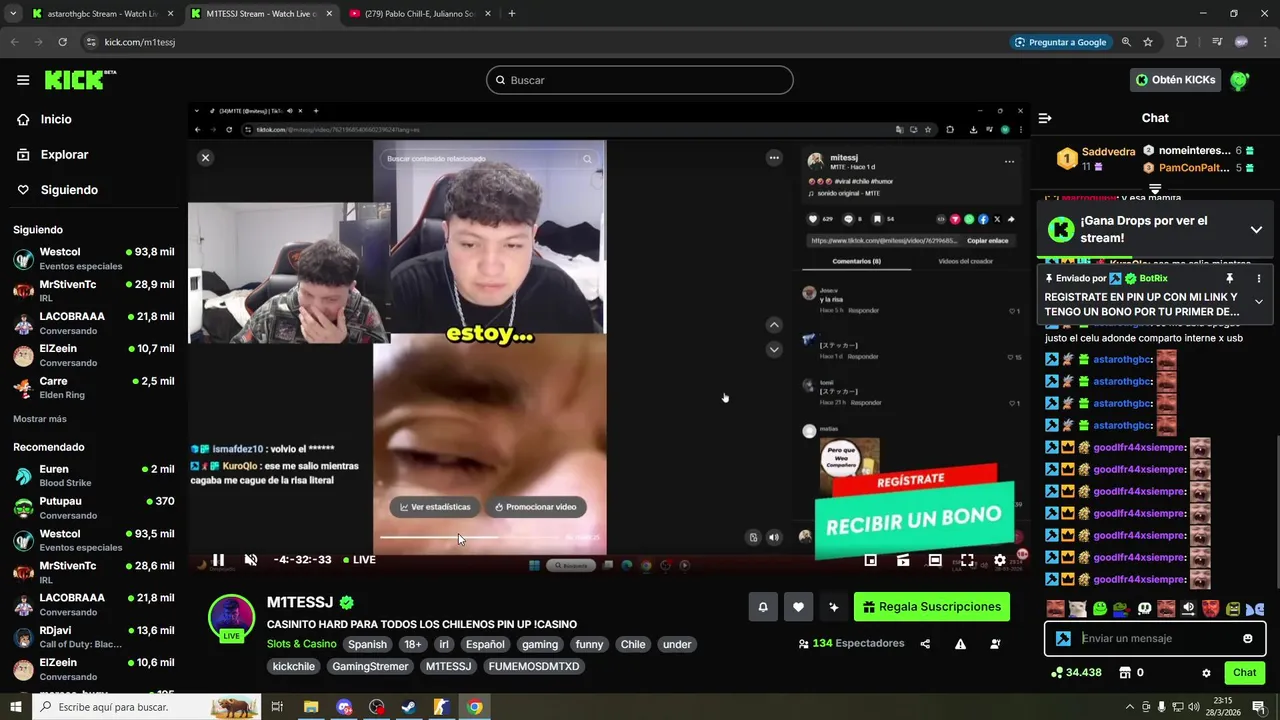Share the stream via share icon
The height and width of the screenshot is (720, 1280).
(x=925, y=644)
